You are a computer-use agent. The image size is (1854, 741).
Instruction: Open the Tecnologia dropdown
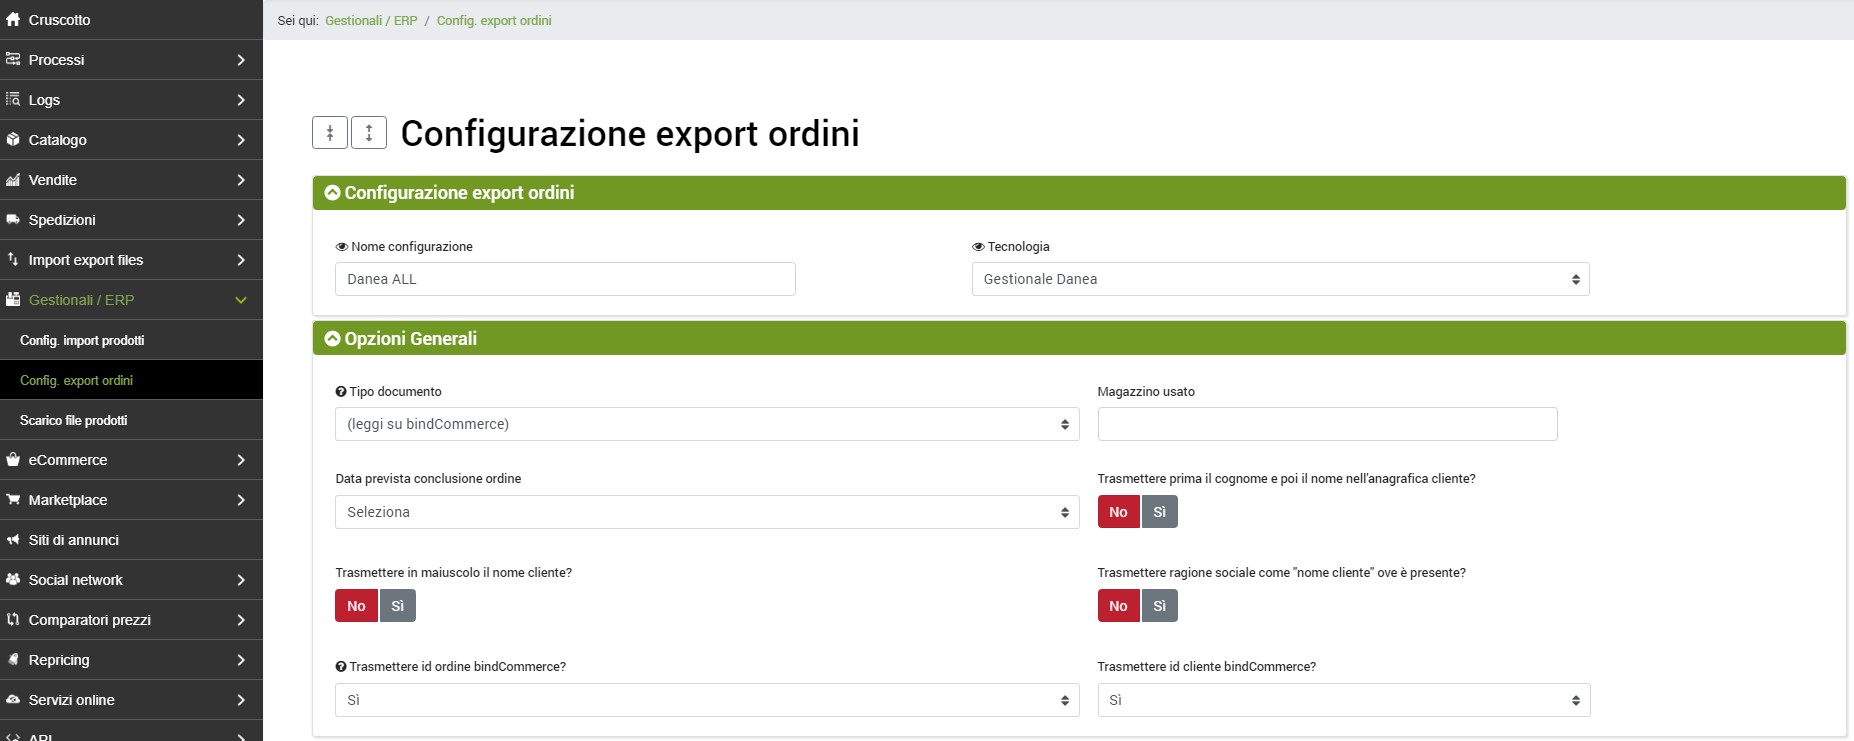(1280, 279)
